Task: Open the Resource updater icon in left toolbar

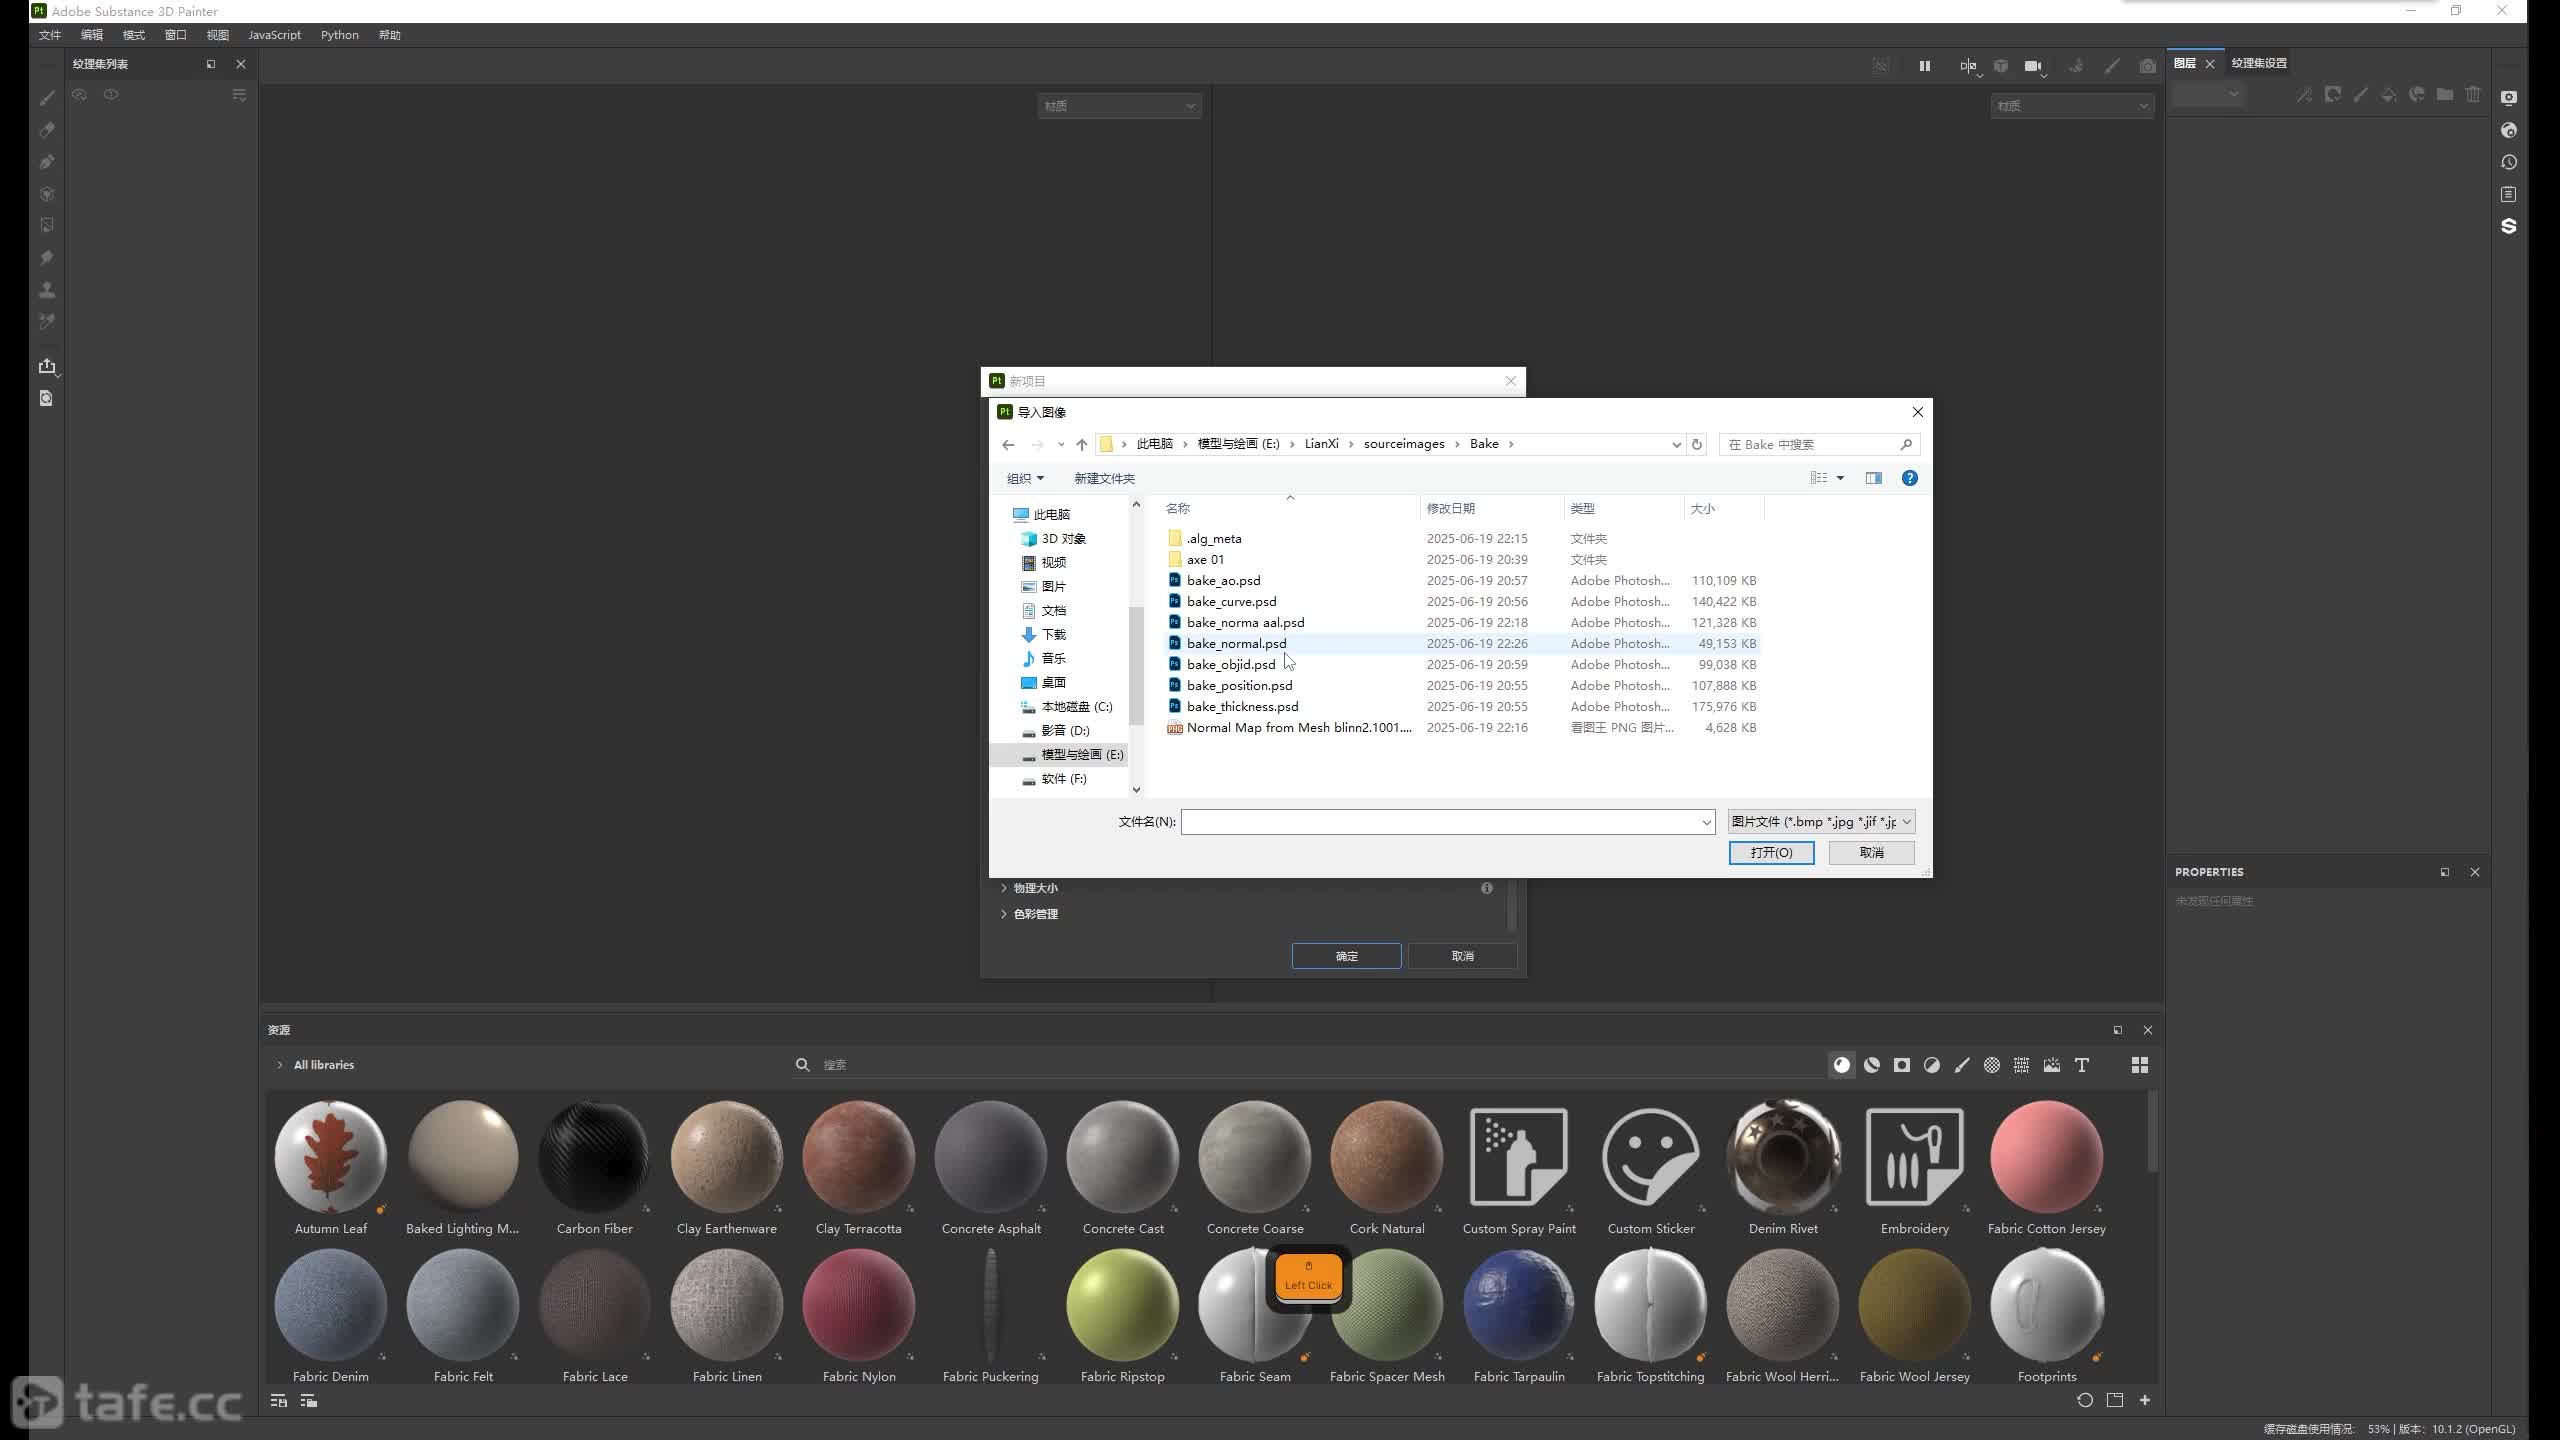Action: pyautogui.click(x=47, y=398)
